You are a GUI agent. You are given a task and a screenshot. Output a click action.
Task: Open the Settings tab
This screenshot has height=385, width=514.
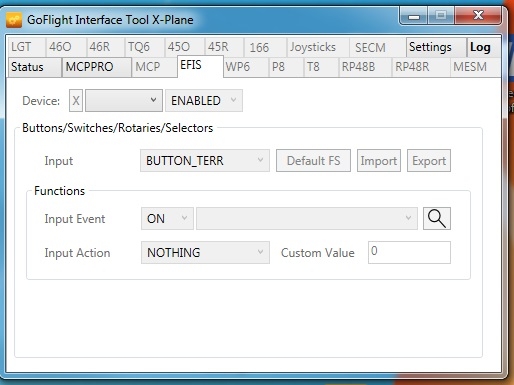point(436,47)
